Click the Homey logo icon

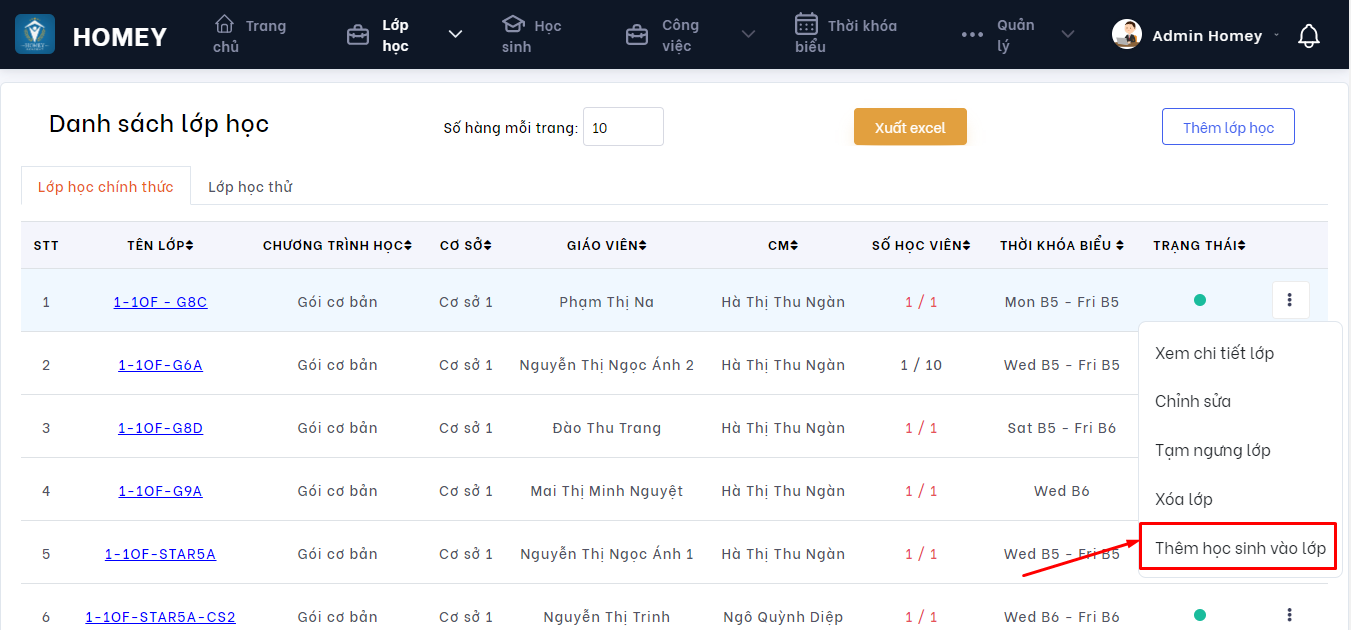[35, 35]
